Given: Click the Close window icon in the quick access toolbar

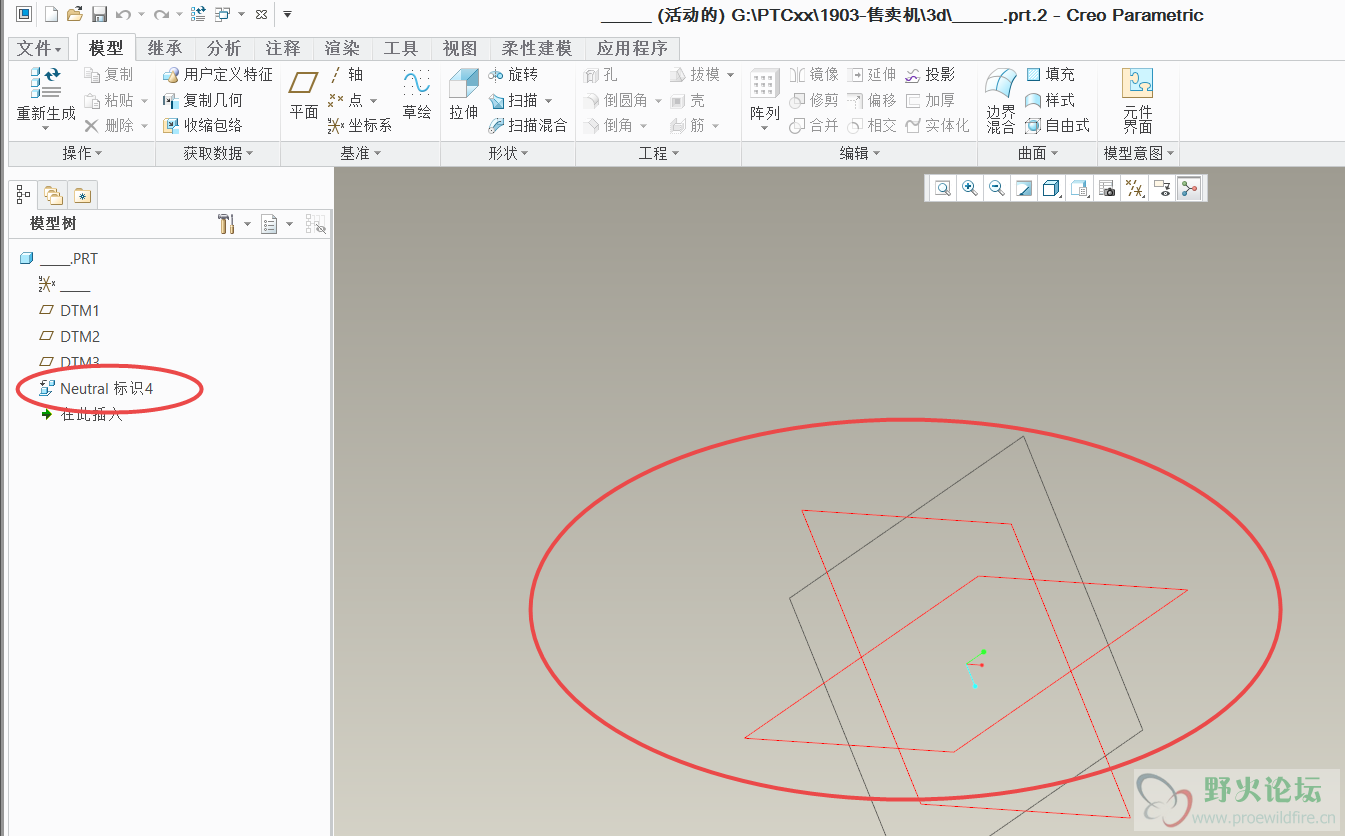Looking at the screenshot, I should 261,15.
